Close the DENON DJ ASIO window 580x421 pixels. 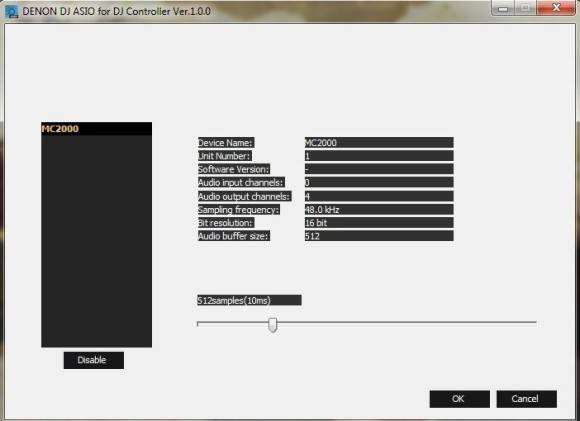(556, 8)
